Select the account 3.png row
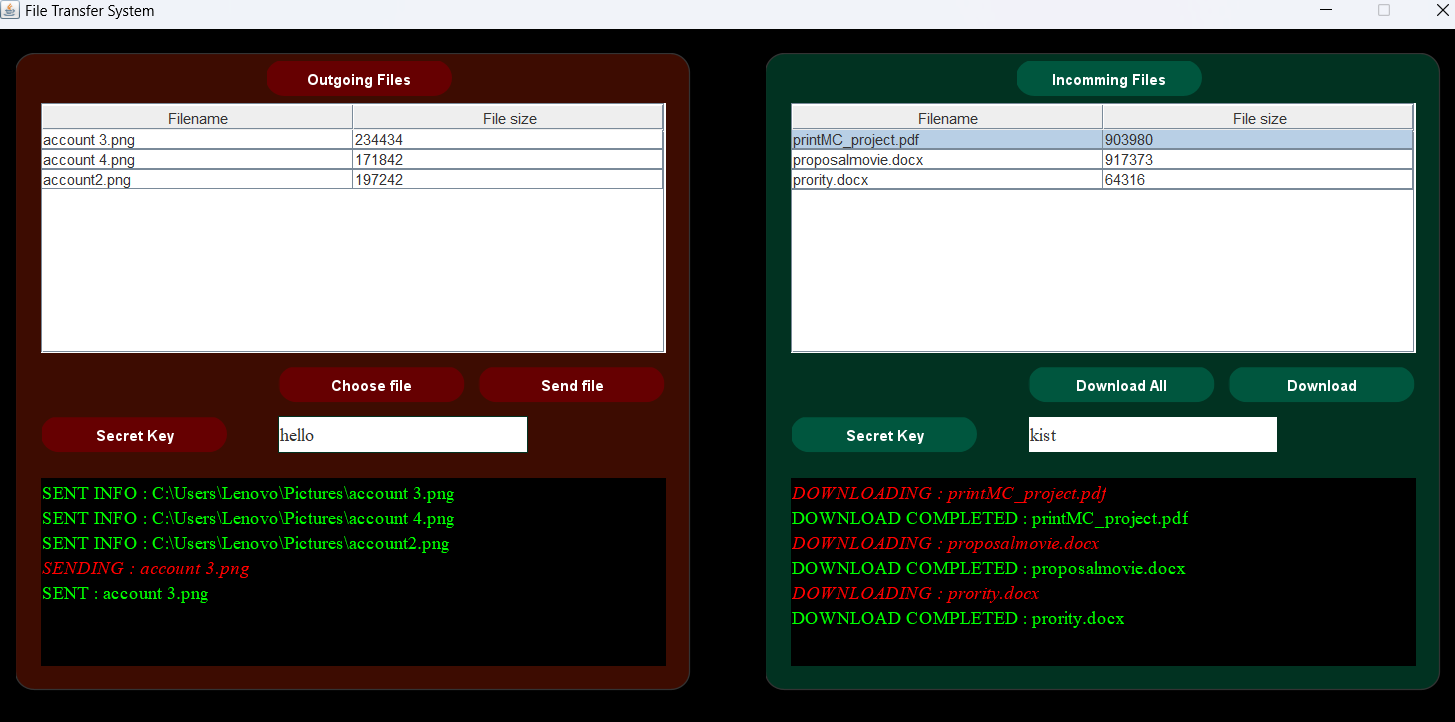The height and width of the screenshot is (722, 1455). tap(353, 140)
